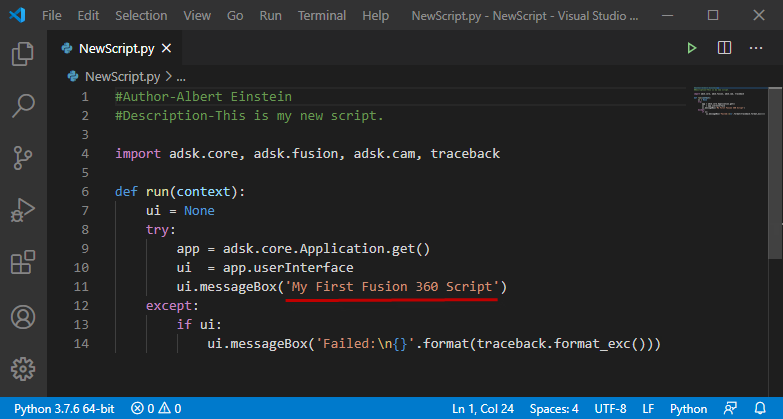This screenshot has height=419, width=783.
Task: Go to line via Ln 1, Col 24
Action: [x=483, y=409]
